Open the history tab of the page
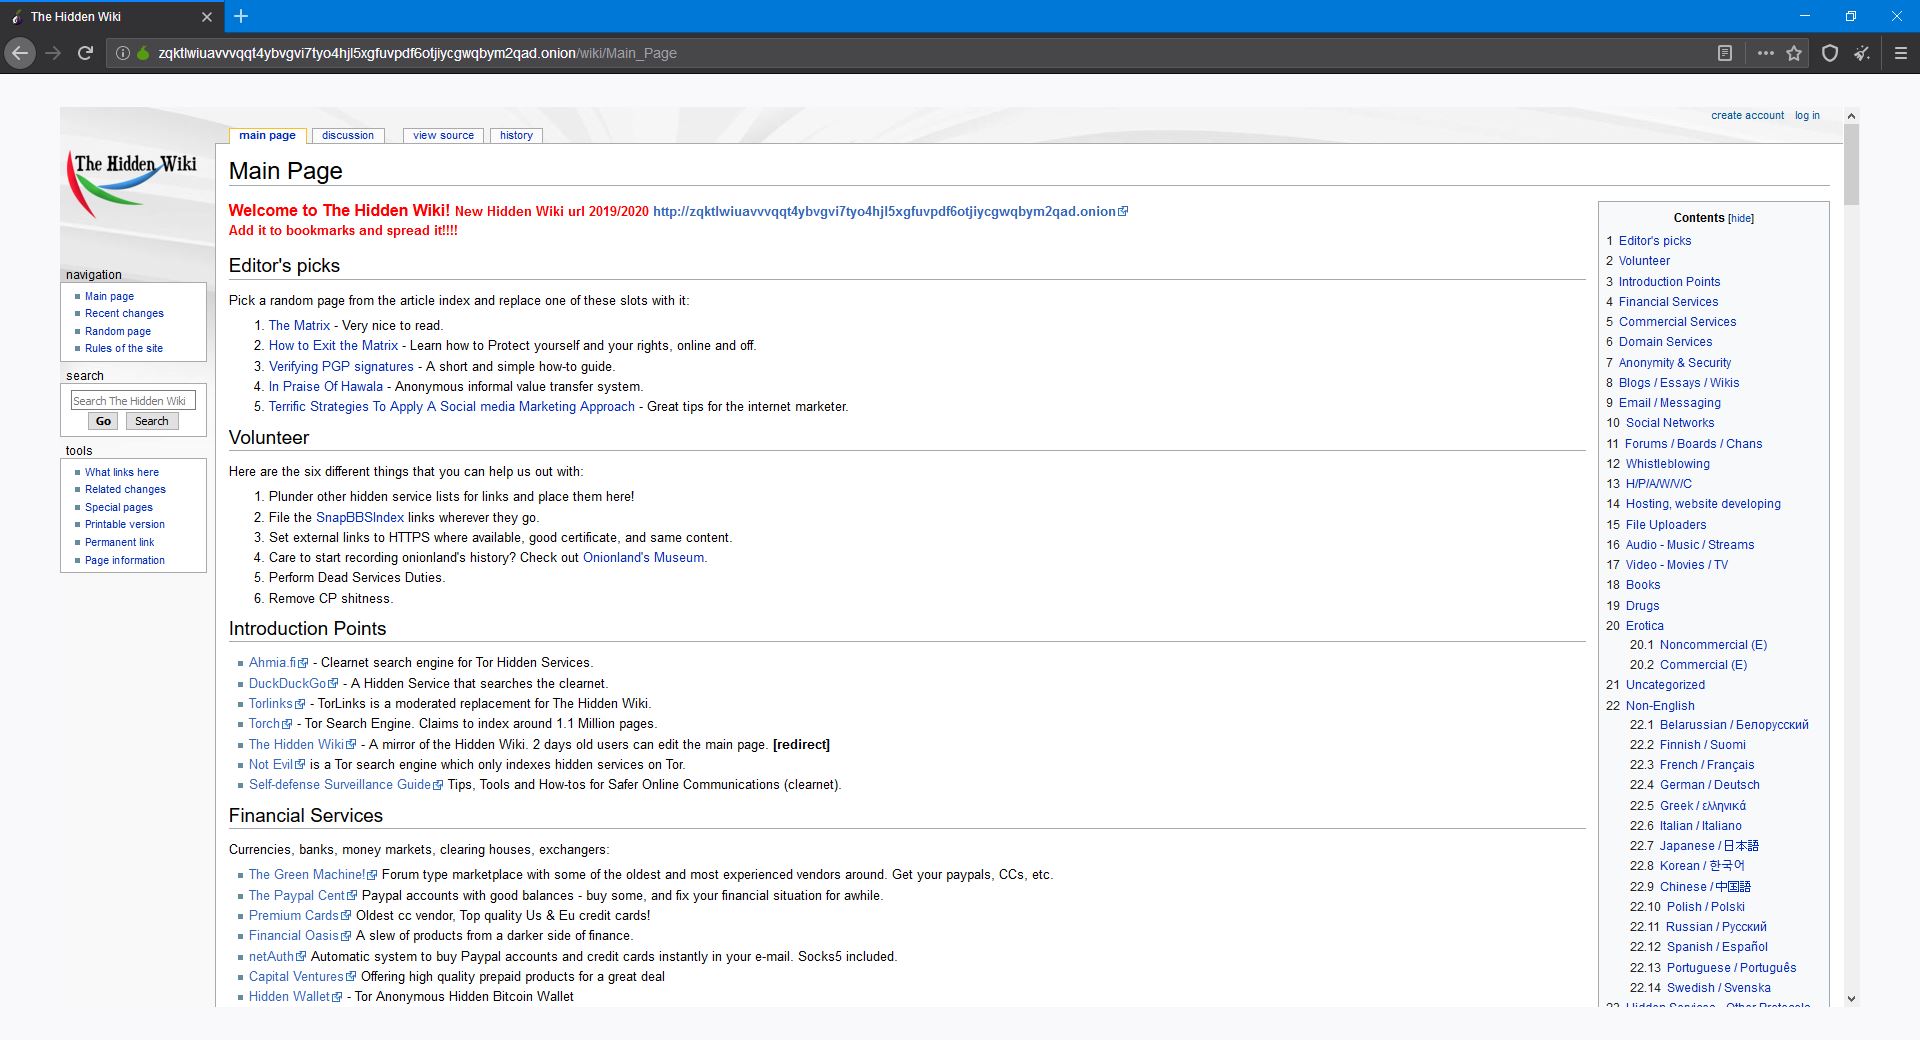The width and height of the screenshot is (1920, 1040). click(x=516, y=135)
